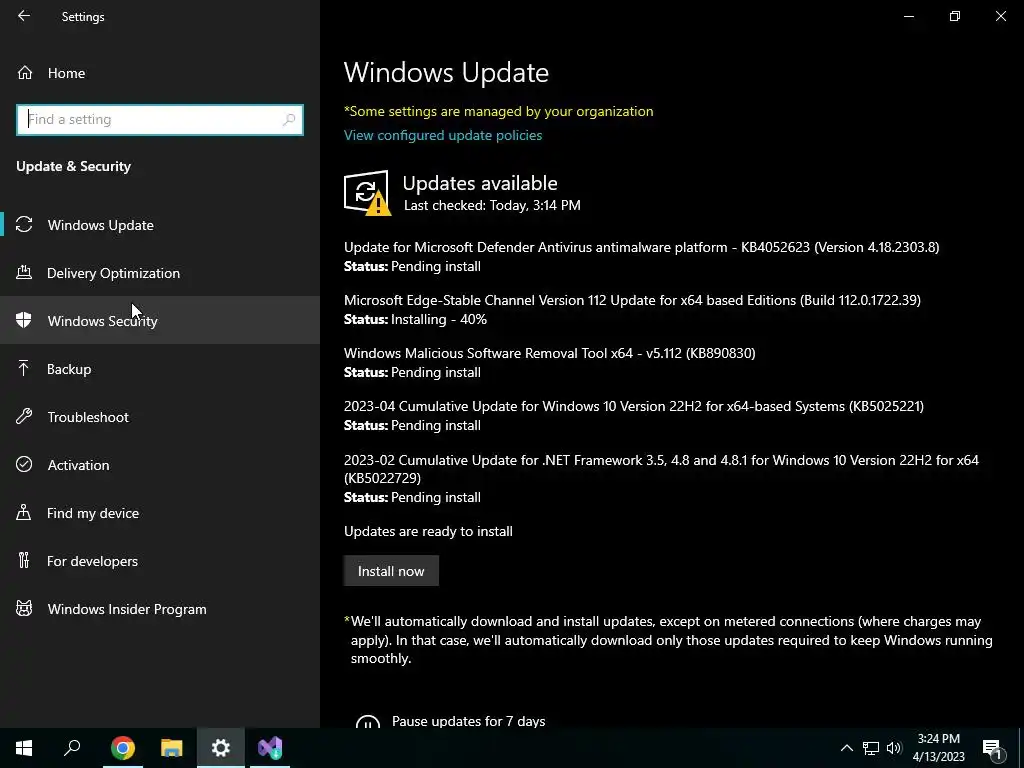Click the Install now button
This screenshot has height=768, width=1024.
[x=391, y=571]
